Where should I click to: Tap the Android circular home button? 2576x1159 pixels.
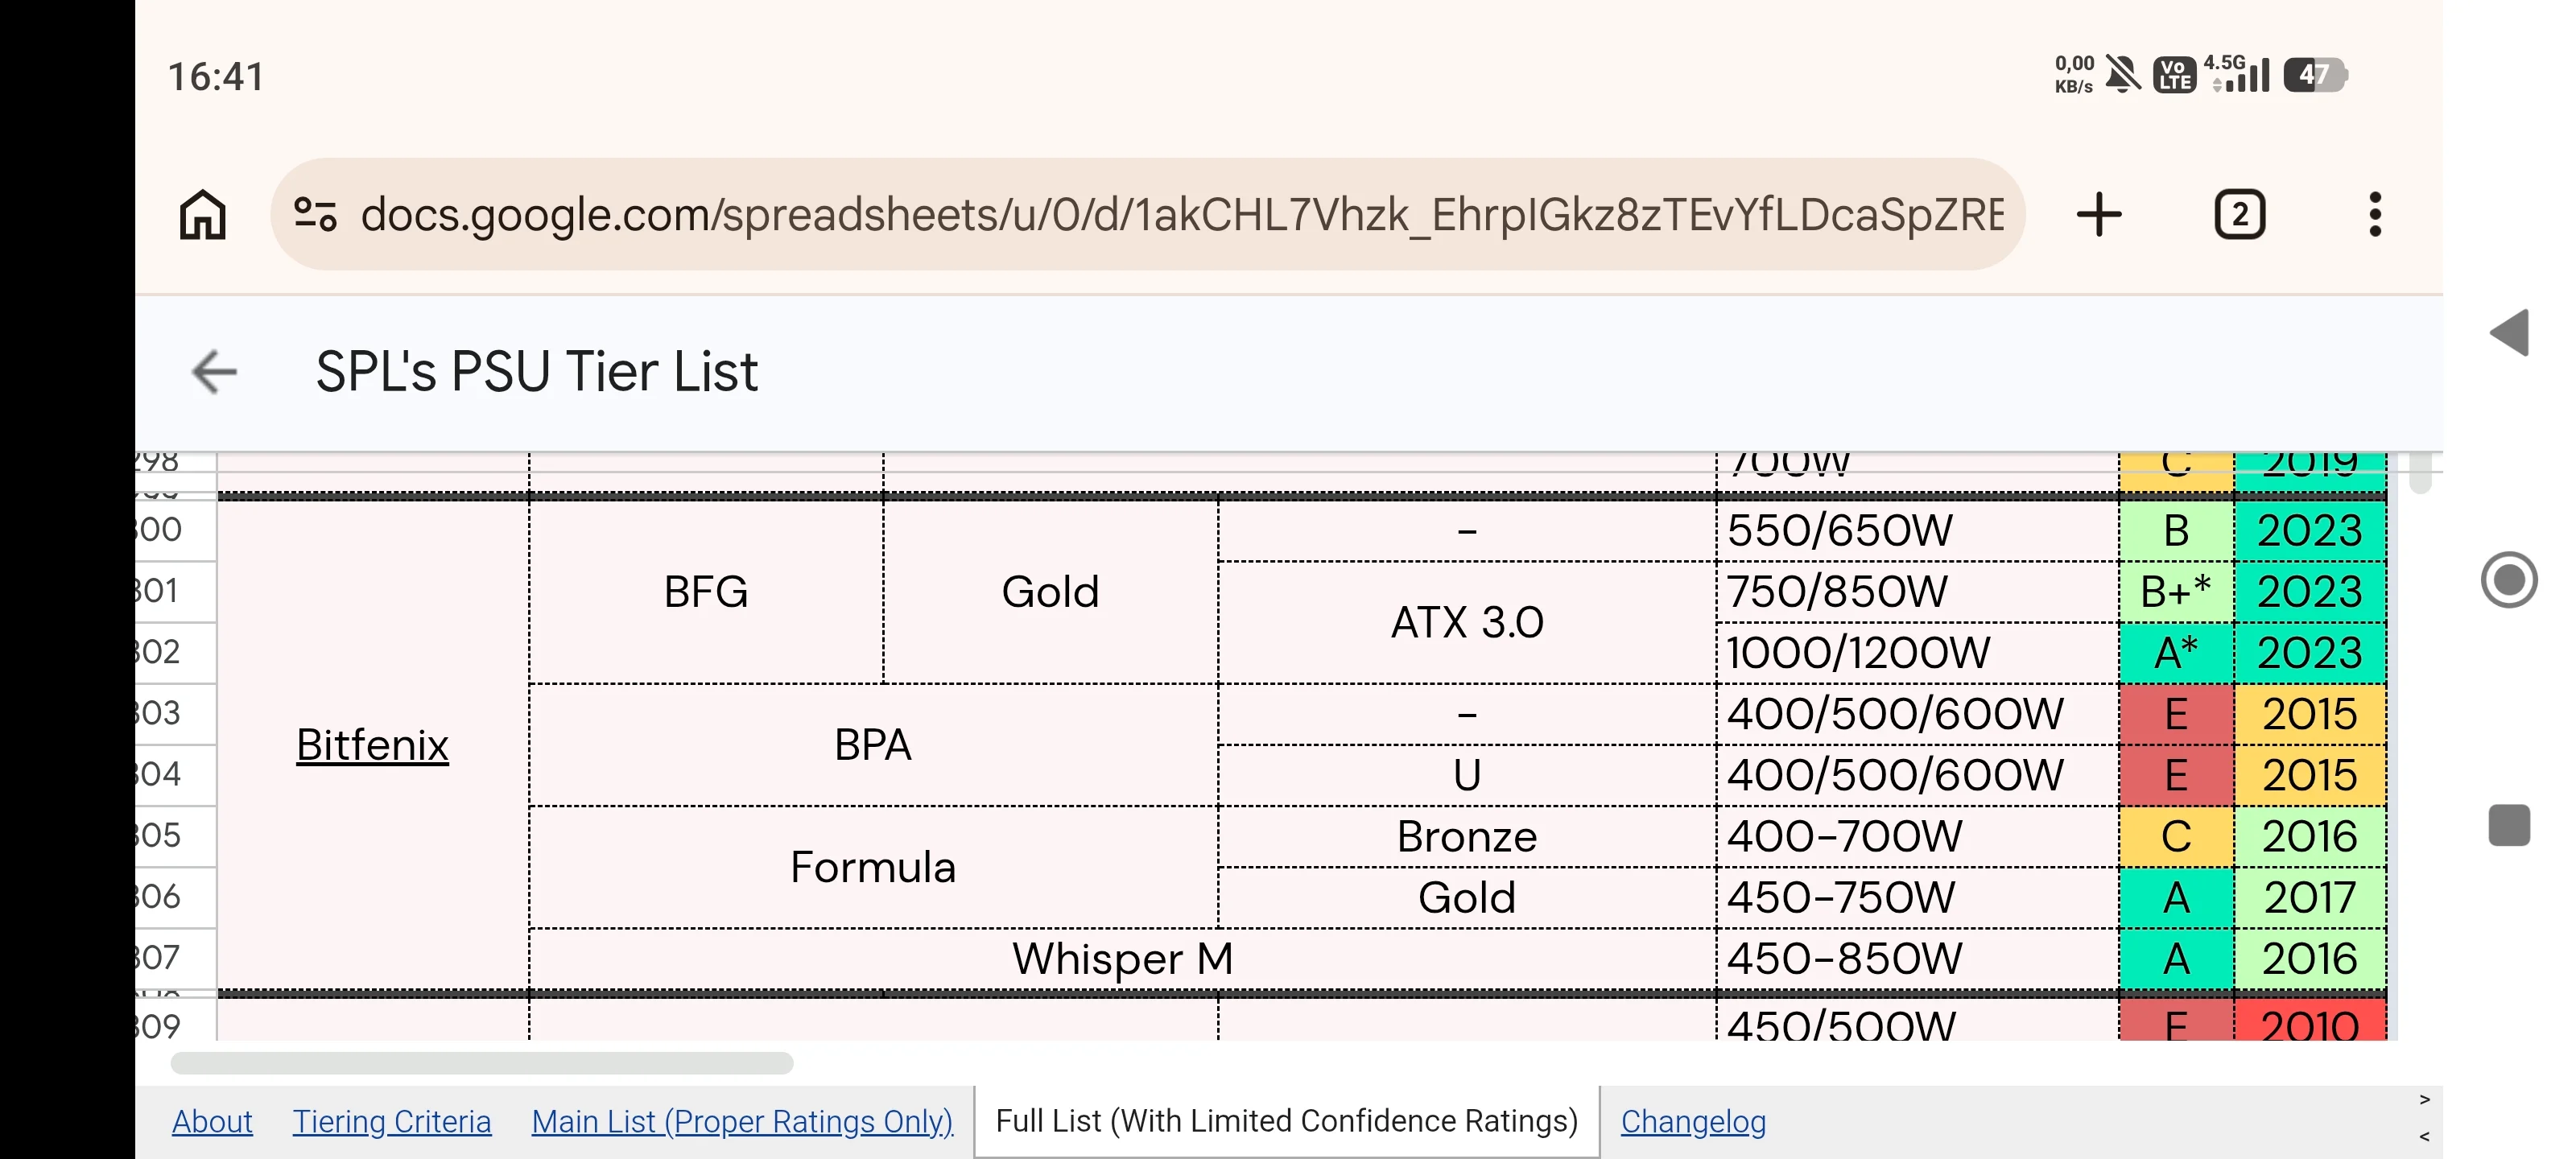(2509, 579)
